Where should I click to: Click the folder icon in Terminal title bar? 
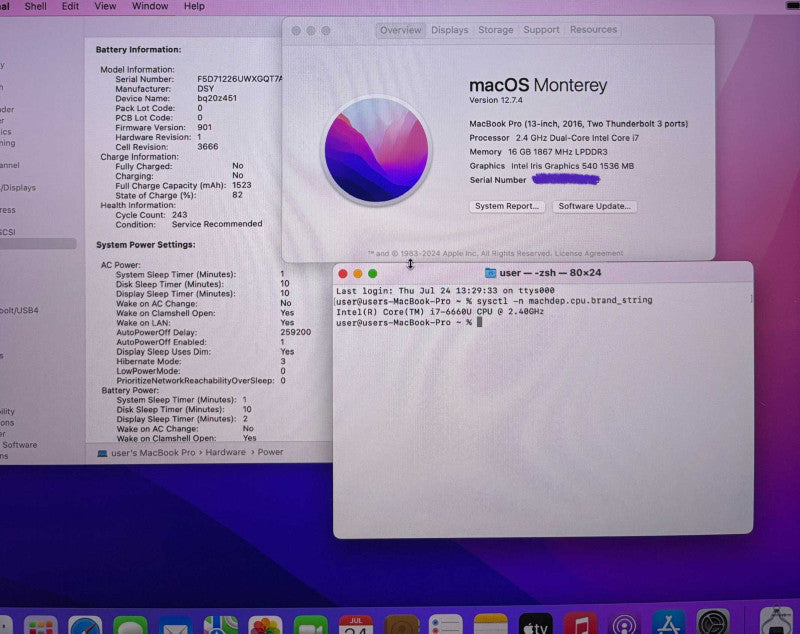490,273
